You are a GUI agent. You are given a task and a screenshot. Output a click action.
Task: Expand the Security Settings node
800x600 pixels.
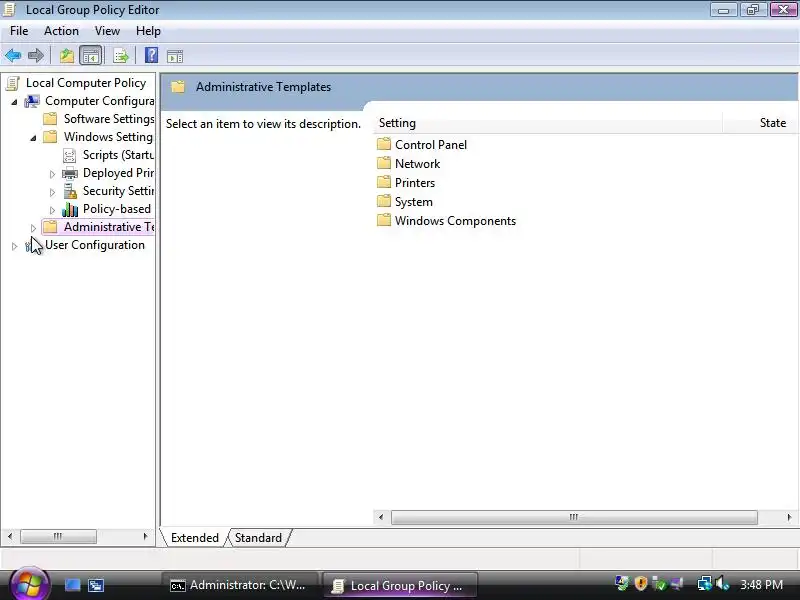(52, 192)
